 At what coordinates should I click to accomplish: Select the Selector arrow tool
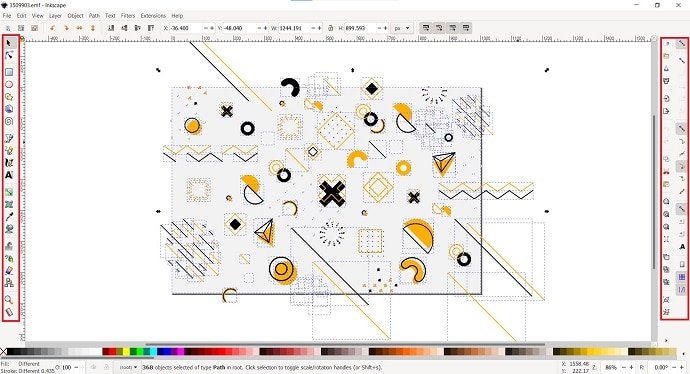(8, 43)
